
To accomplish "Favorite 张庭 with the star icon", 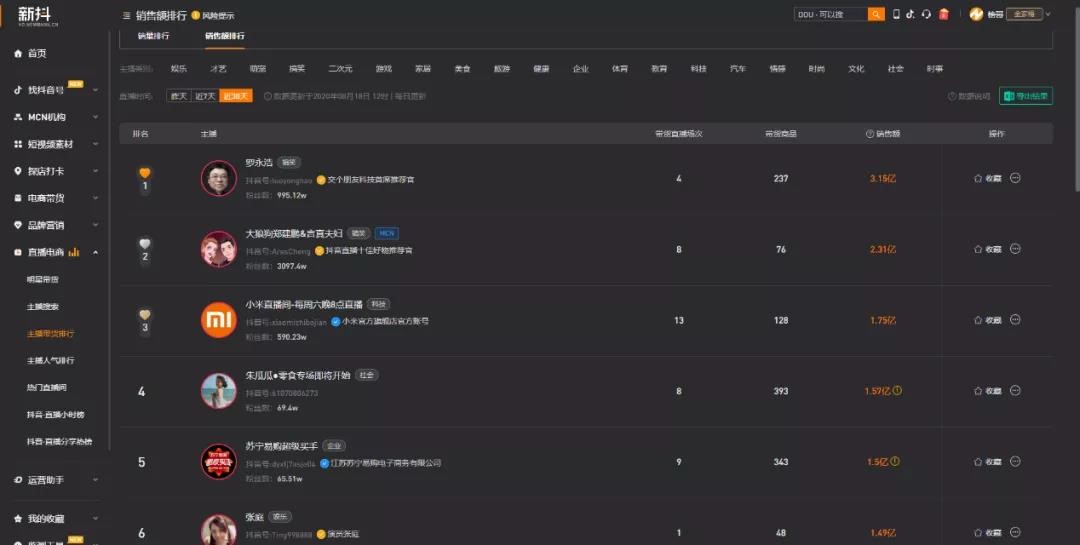I will [977, 533].
